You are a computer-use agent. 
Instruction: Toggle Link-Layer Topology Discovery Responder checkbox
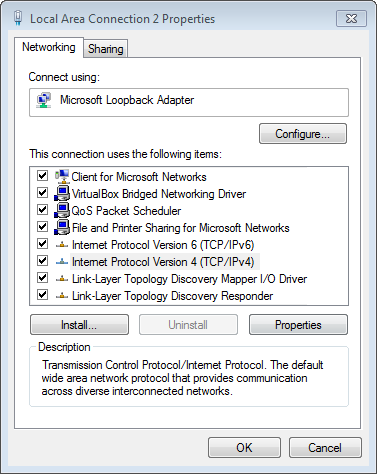tap(42, 295)
